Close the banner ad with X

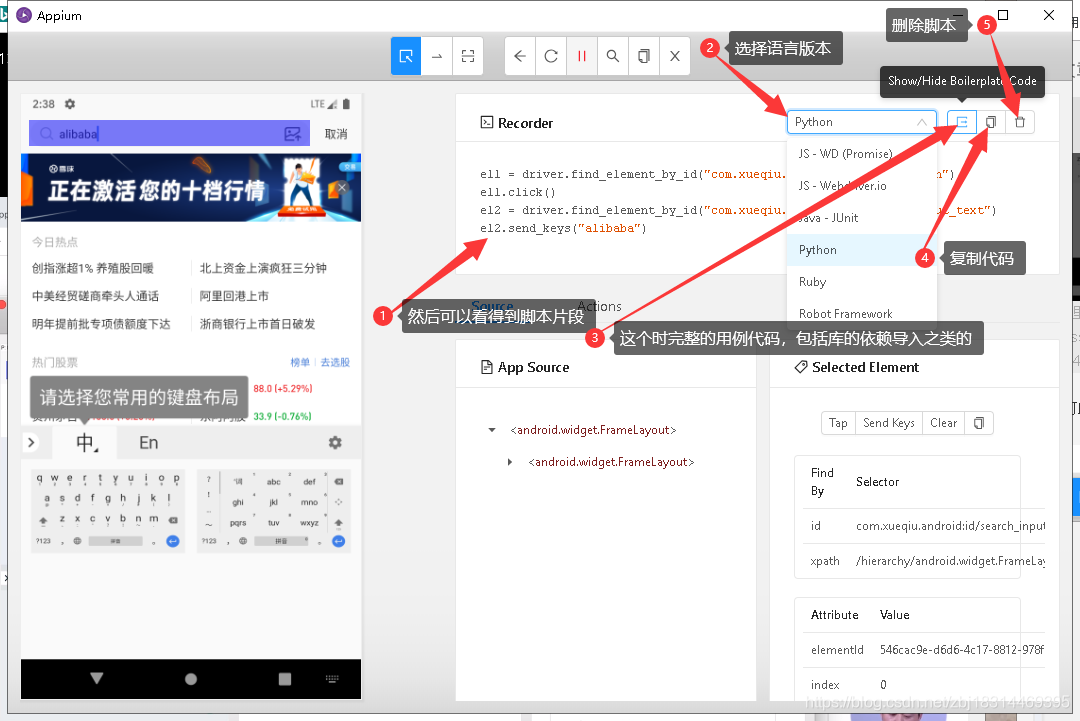tap(342, 187)
